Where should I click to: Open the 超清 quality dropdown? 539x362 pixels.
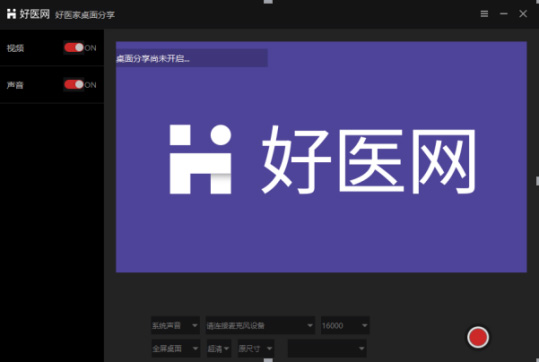tap(219, 349)
